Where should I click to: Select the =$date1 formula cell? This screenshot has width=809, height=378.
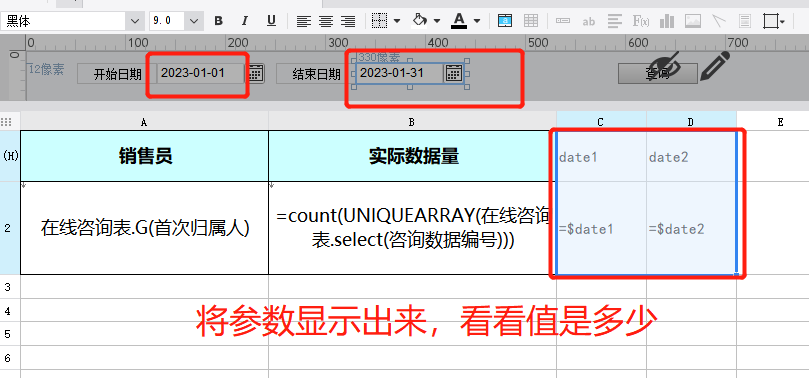pyautogui.click(x=602, y=228)
